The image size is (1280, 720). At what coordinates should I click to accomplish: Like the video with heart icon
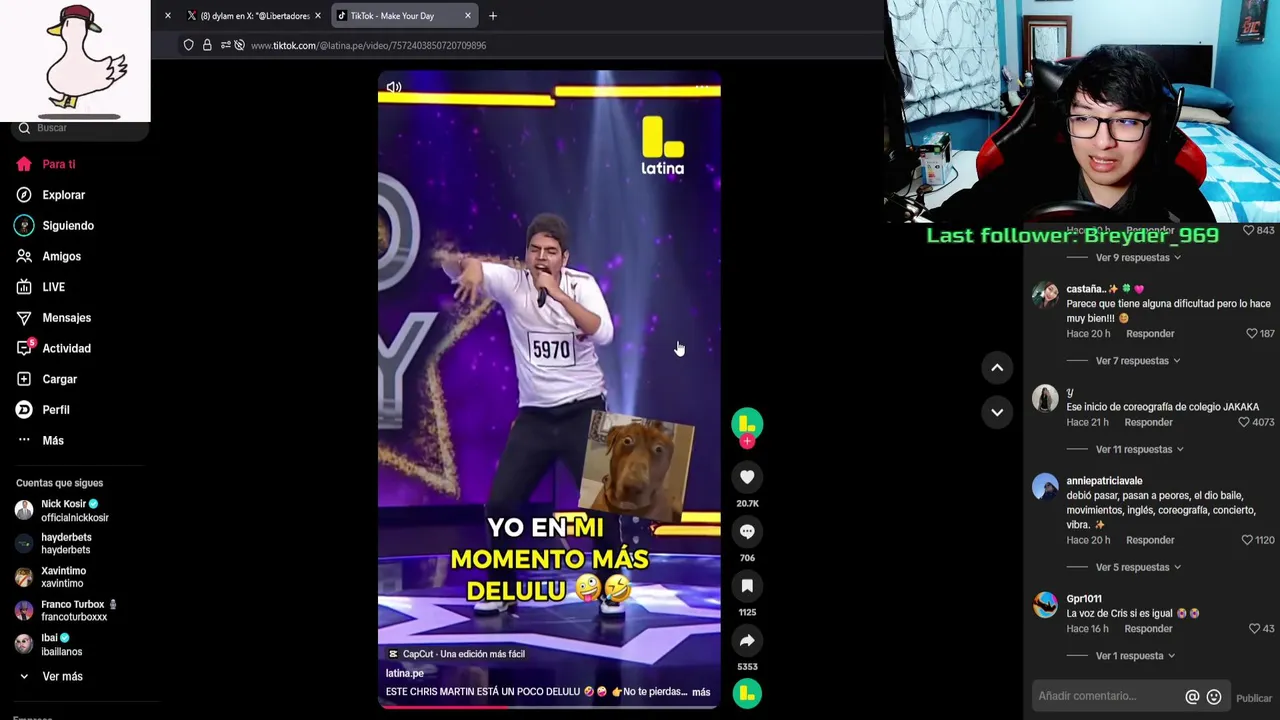click(747, 477)
